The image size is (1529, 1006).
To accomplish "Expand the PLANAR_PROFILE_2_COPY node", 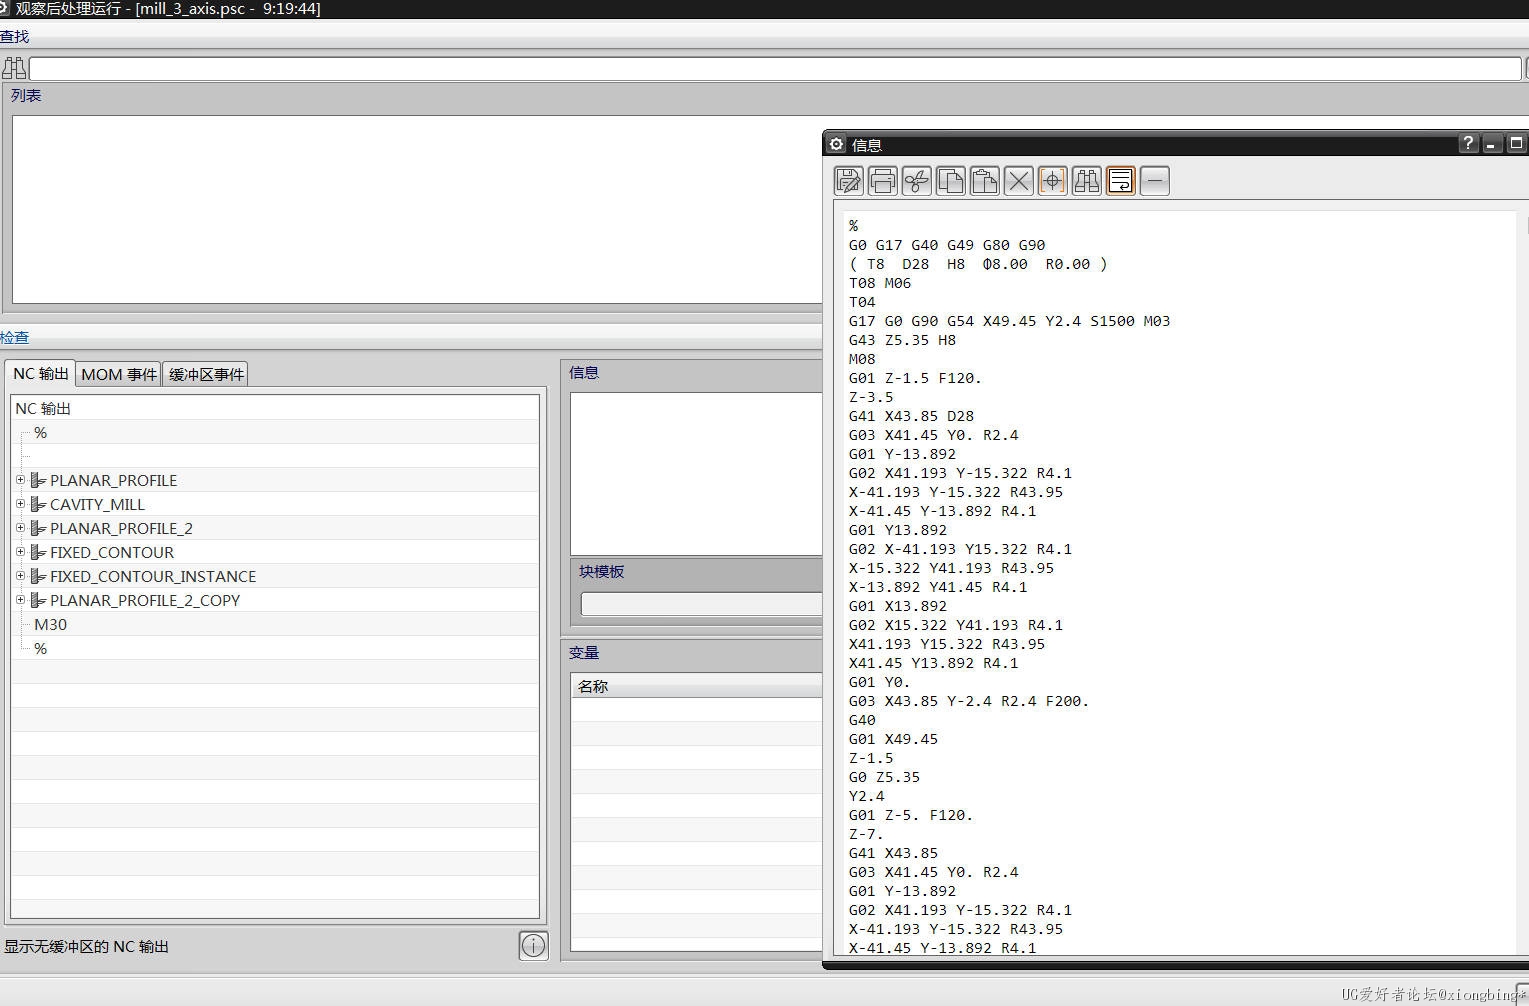I will point(20,600).
